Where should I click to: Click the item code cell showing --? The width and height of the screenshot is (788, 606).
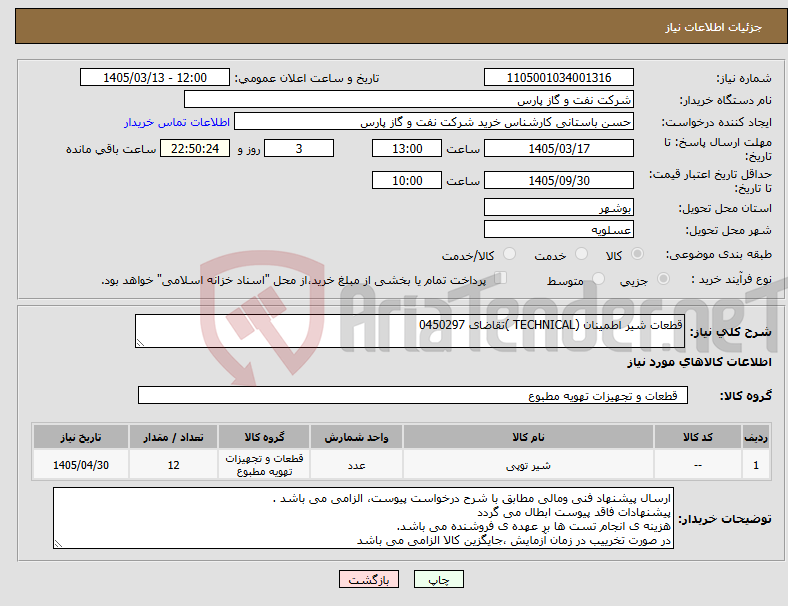point(698,465)
